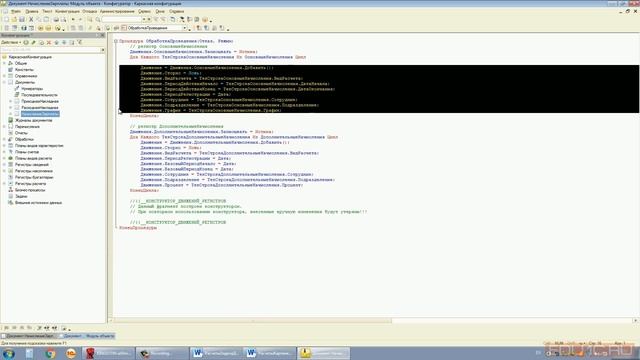Open procedure selector dropdown showing ОбработкаПроведения
Image resolution: width=640 pixels, height=360 pixels.
coord(185,28)
